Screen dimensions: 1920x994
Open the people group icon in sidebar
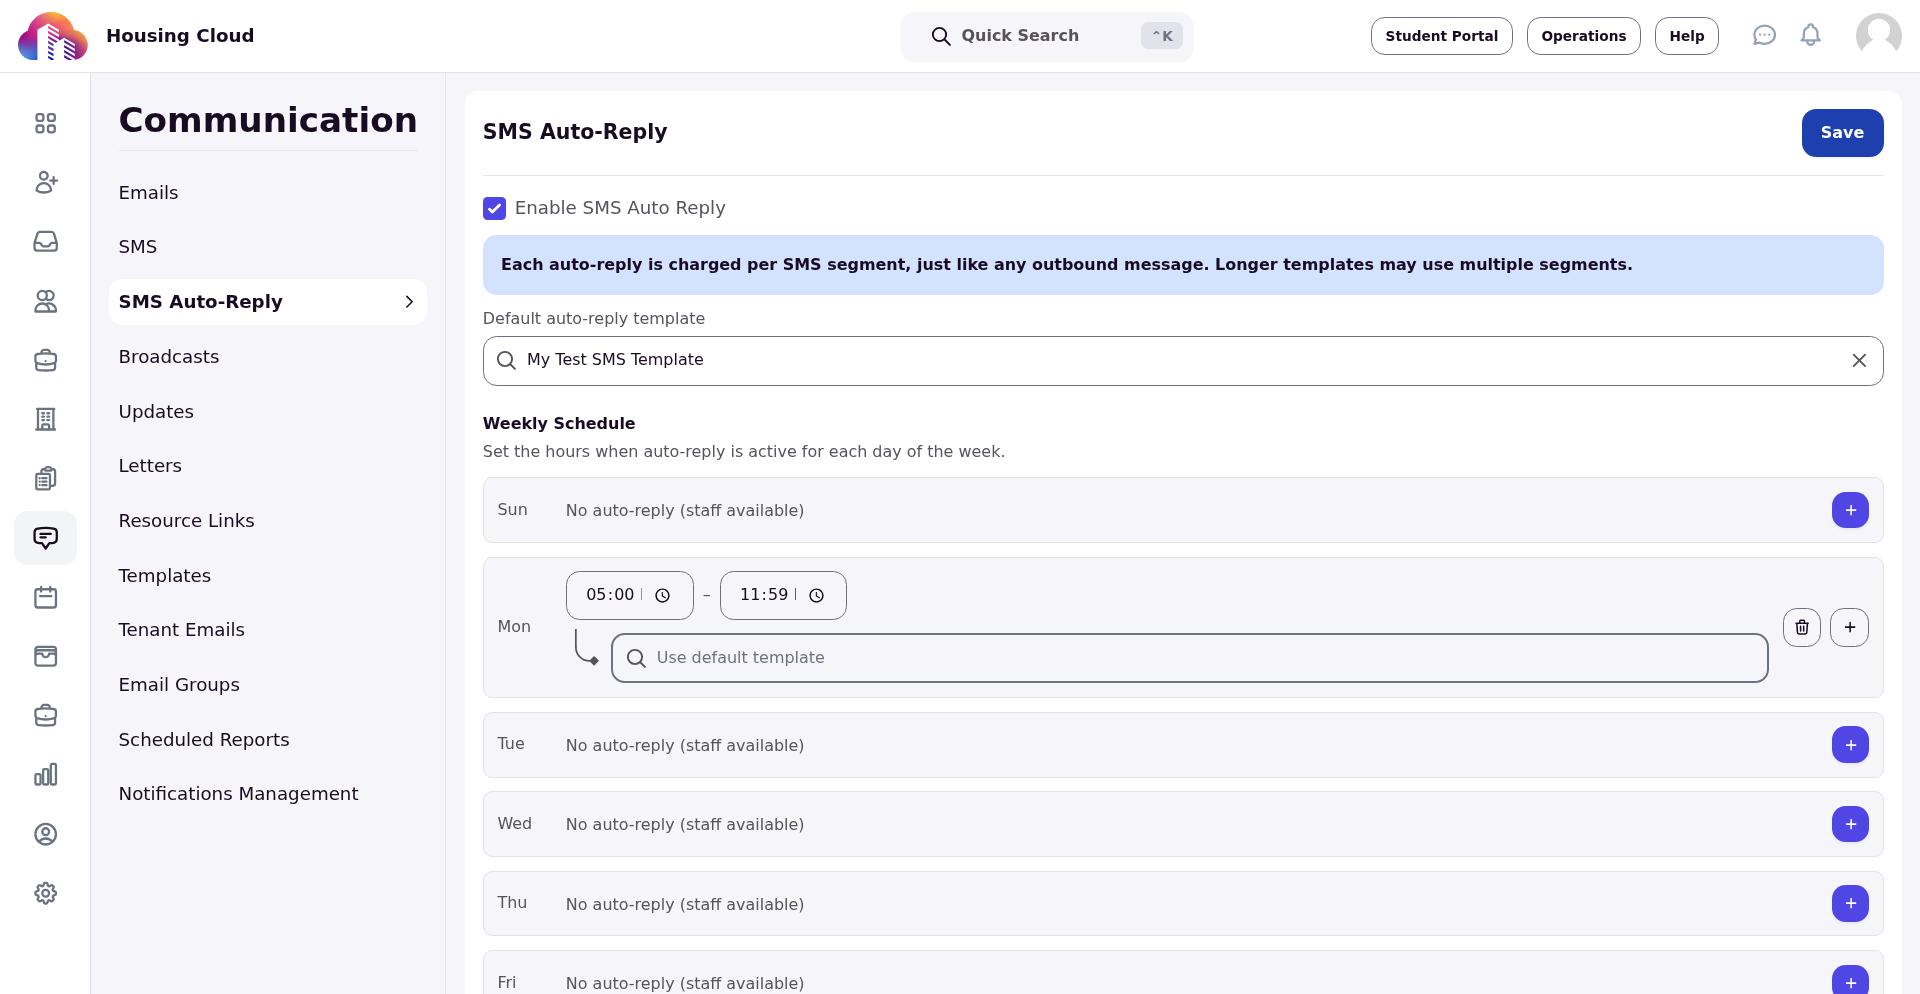[45, 301]
